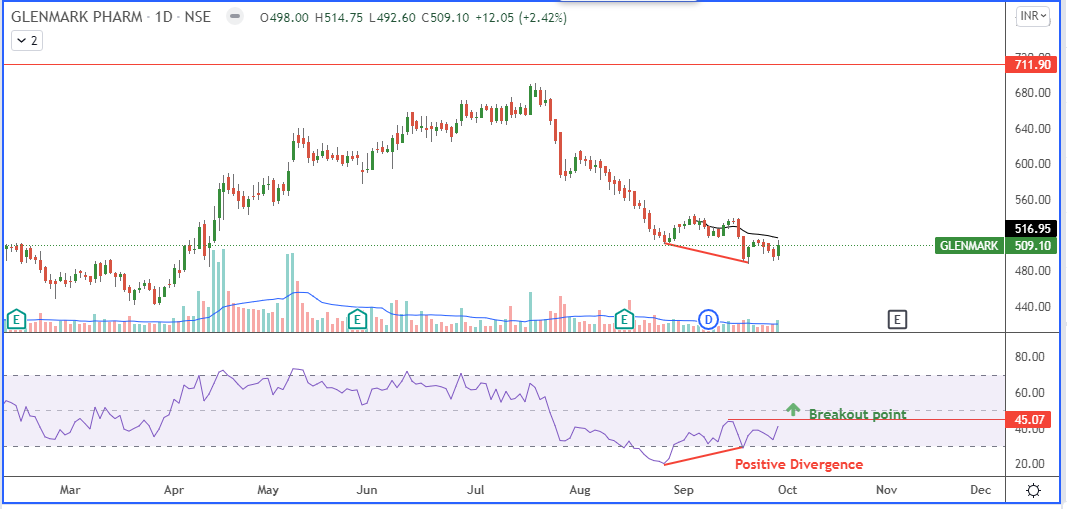Click the Mar label on time axis
The width and height of the screenshot is (1067, 509).
pyautogui.click(x=70, y=489)
